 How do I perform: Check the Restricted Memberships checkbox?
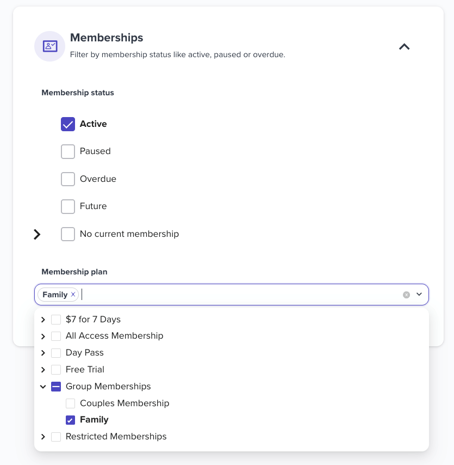56,437
